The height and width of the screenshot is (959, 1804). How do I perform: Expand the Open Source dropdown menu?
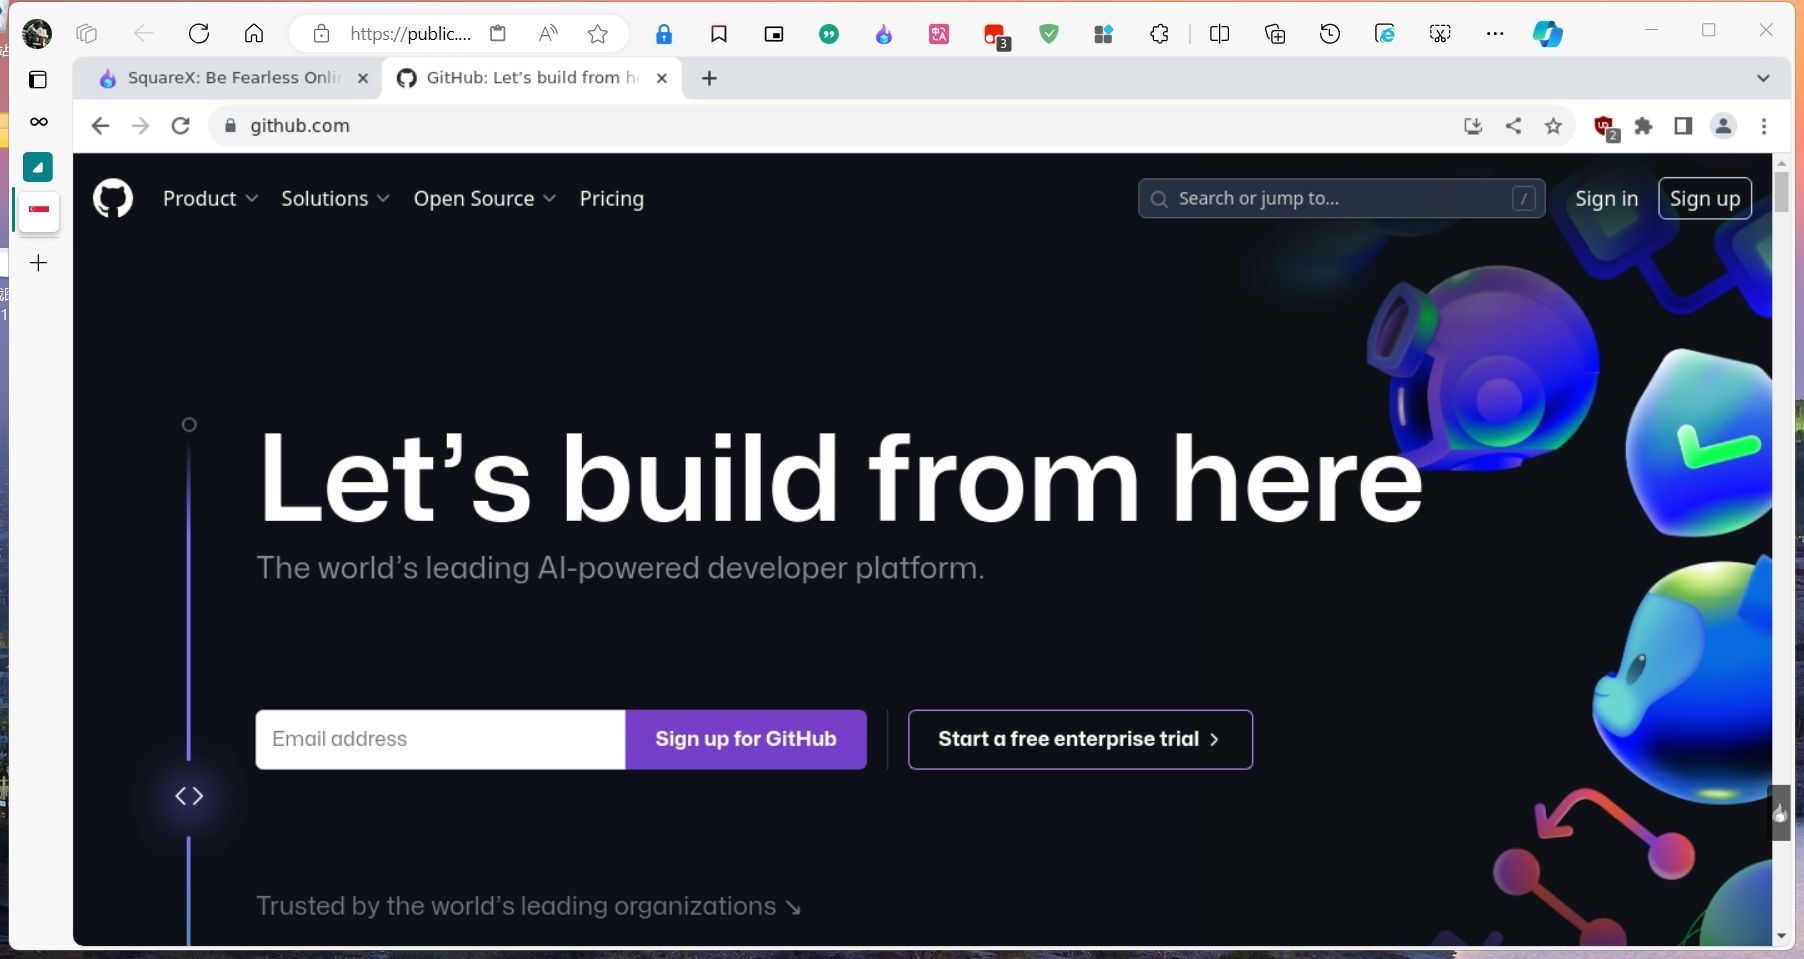pyautogui.click(x=484, y=198)
